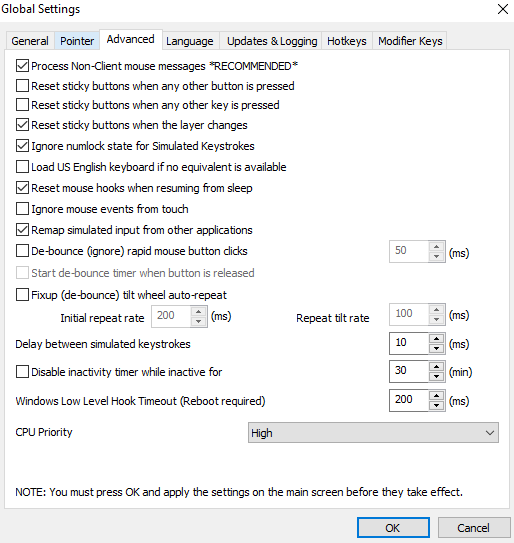514x543 pixels.
Task: Focus the hook timeout value field
Action: (x=409, y=400)
